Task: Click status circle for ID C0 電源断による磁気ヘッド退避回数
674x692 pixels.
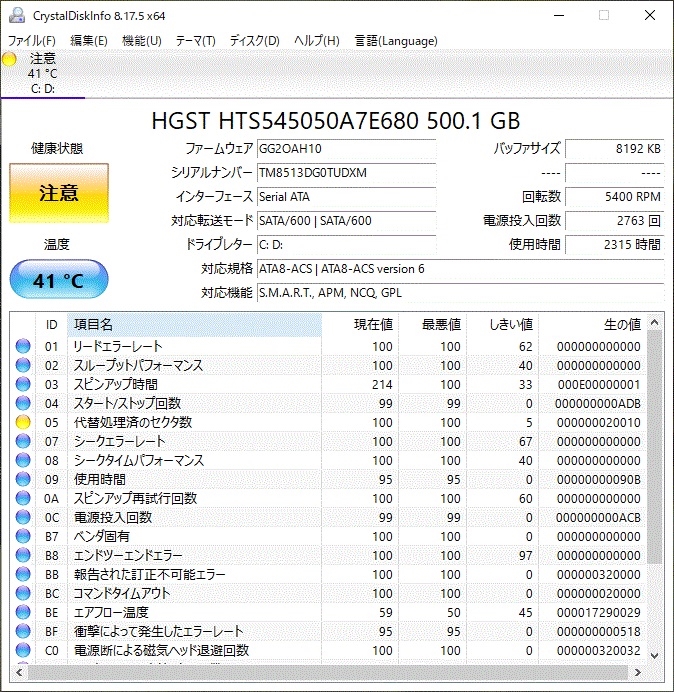Action: coord(23,650)
